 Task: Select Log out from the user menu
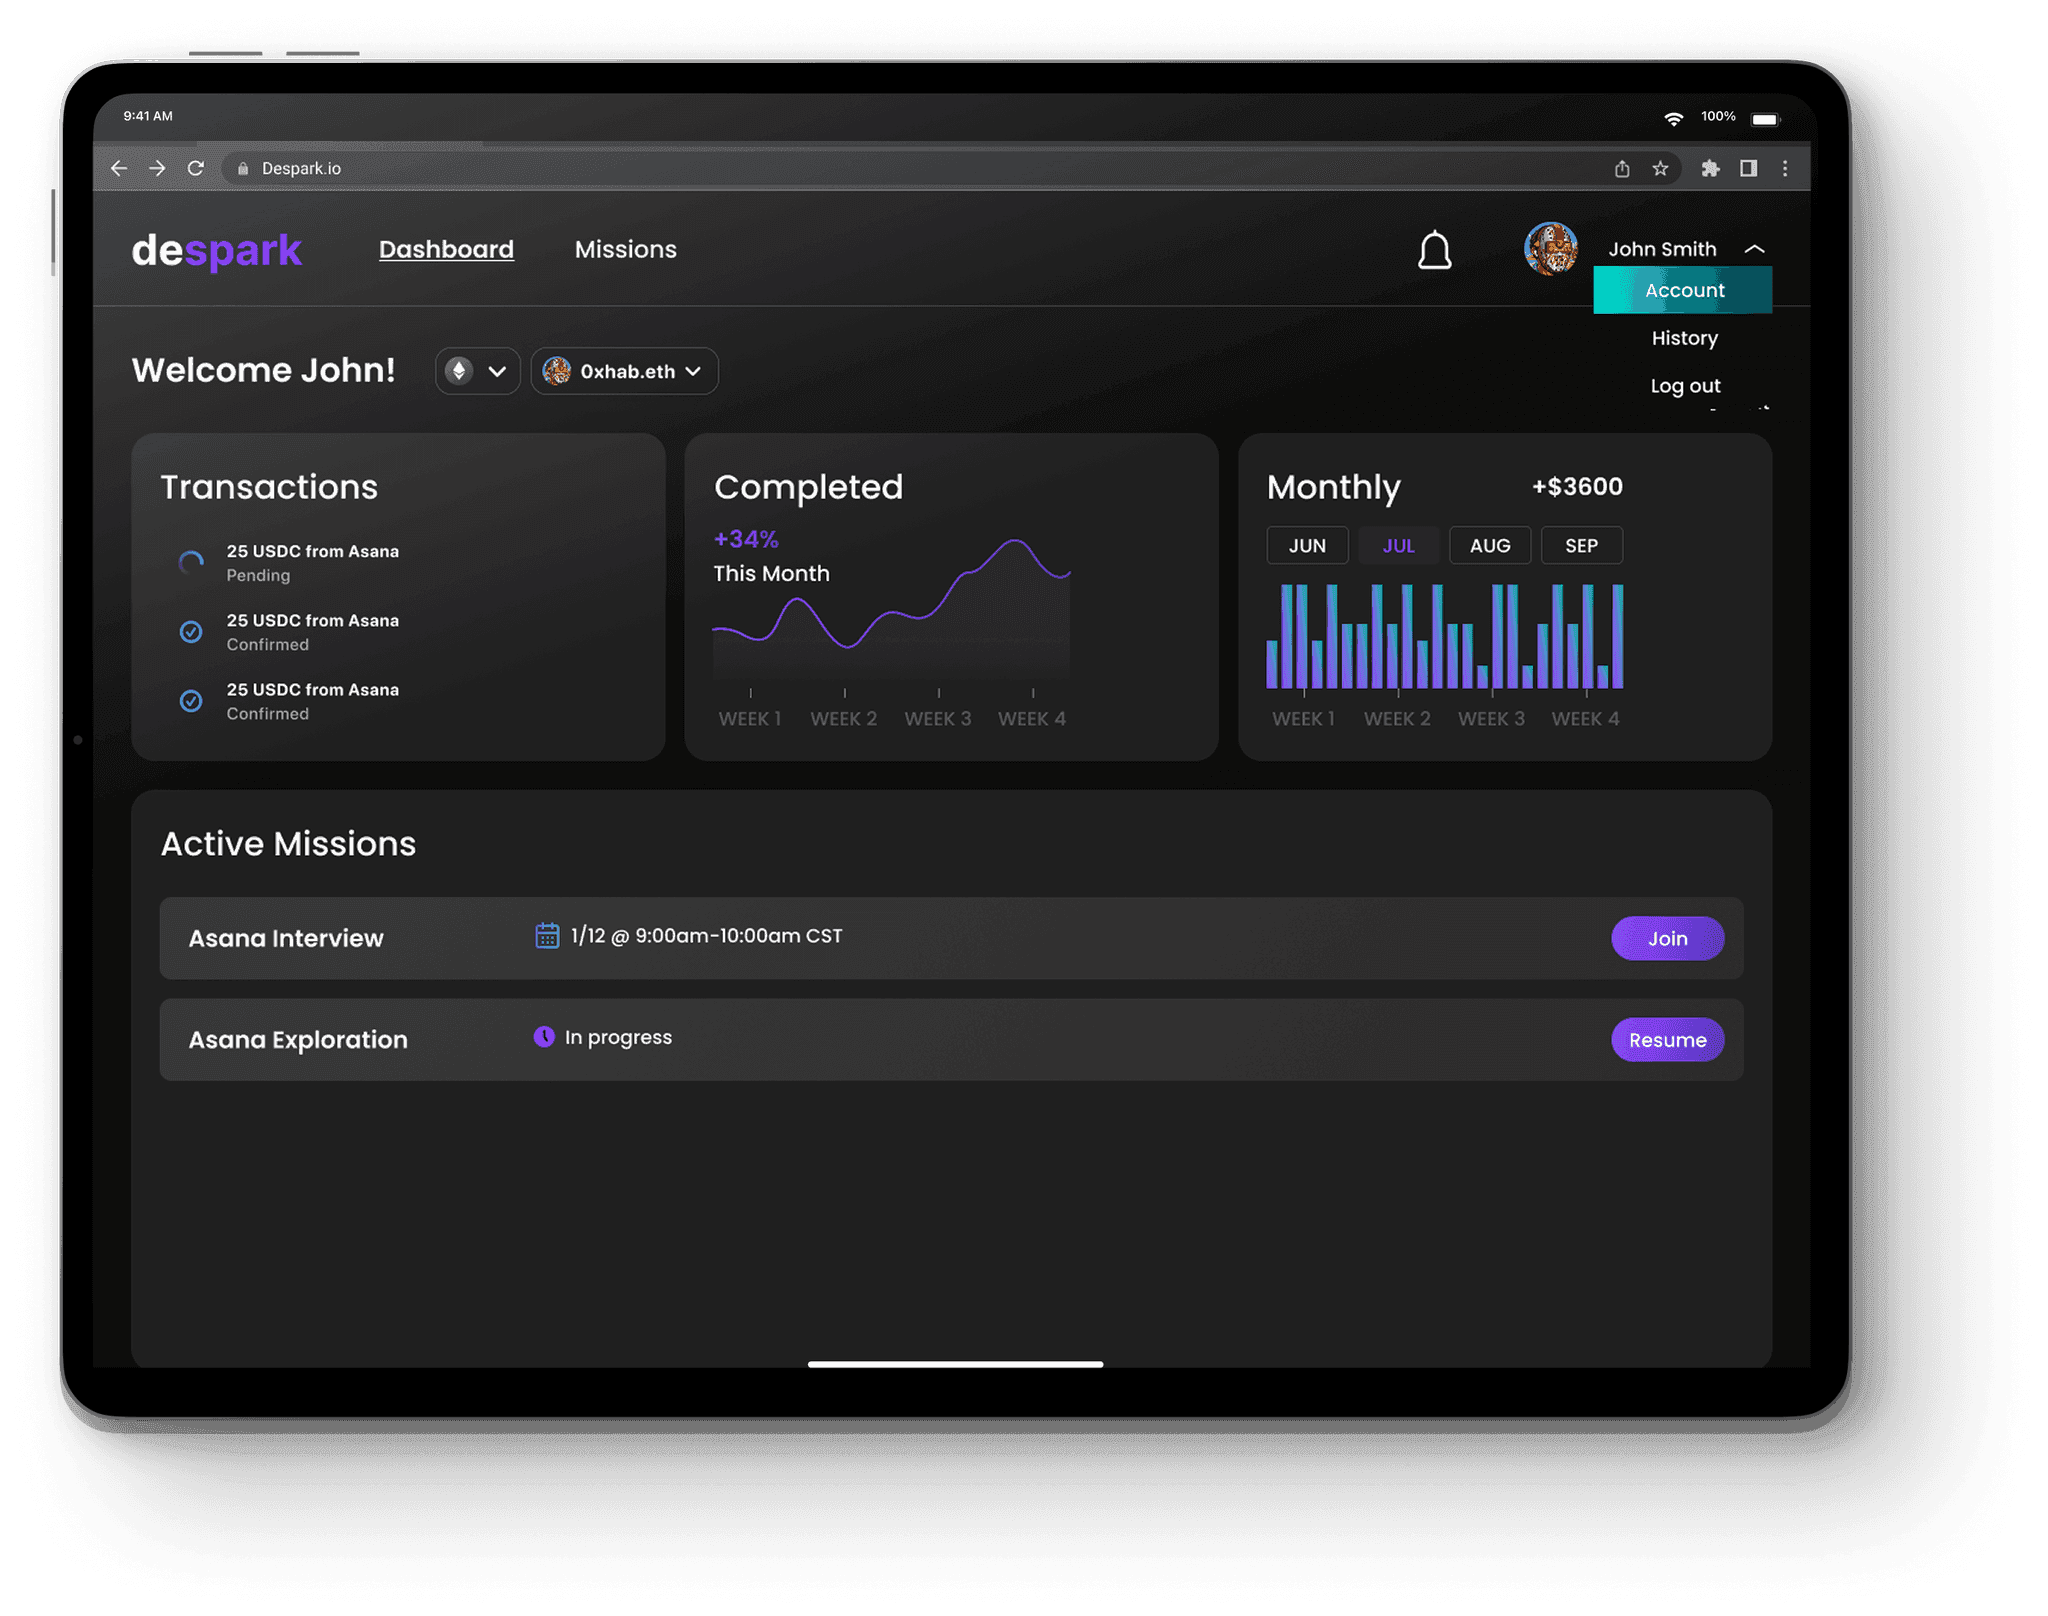(1685, 386)
